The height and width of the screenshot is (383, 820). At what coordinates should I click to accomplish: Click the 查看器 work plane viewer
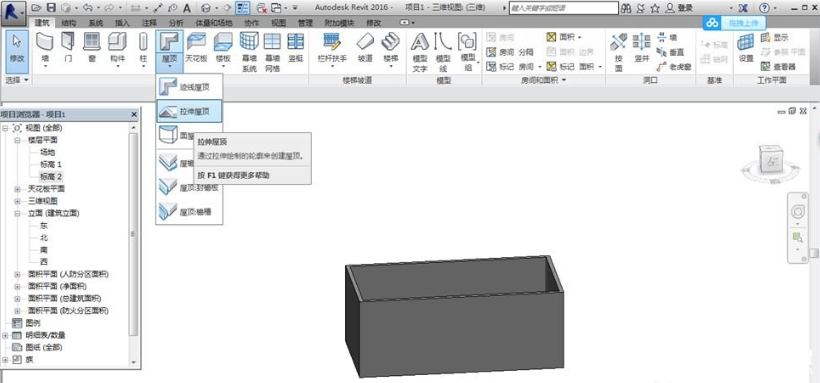tap(778, 66)
